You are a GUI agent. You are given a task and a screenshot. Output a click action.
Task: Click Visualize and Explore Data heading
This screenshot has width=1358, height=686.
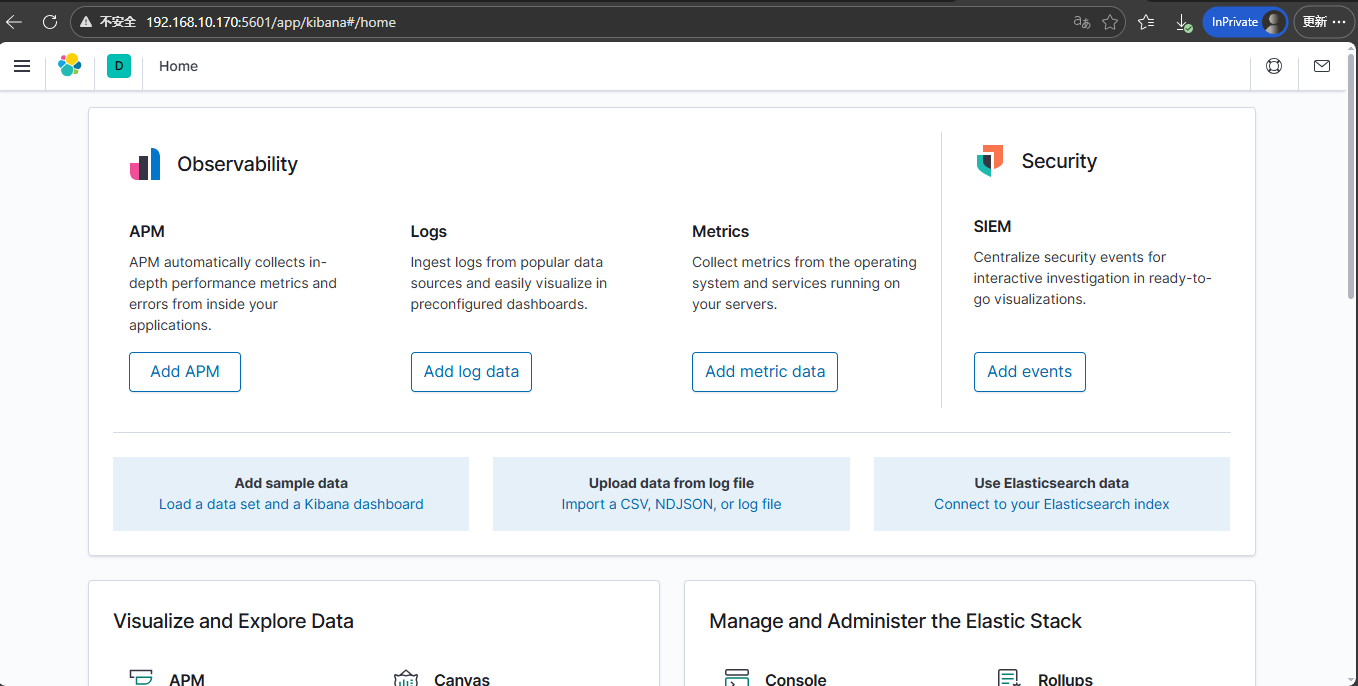(x=234, y=621)
